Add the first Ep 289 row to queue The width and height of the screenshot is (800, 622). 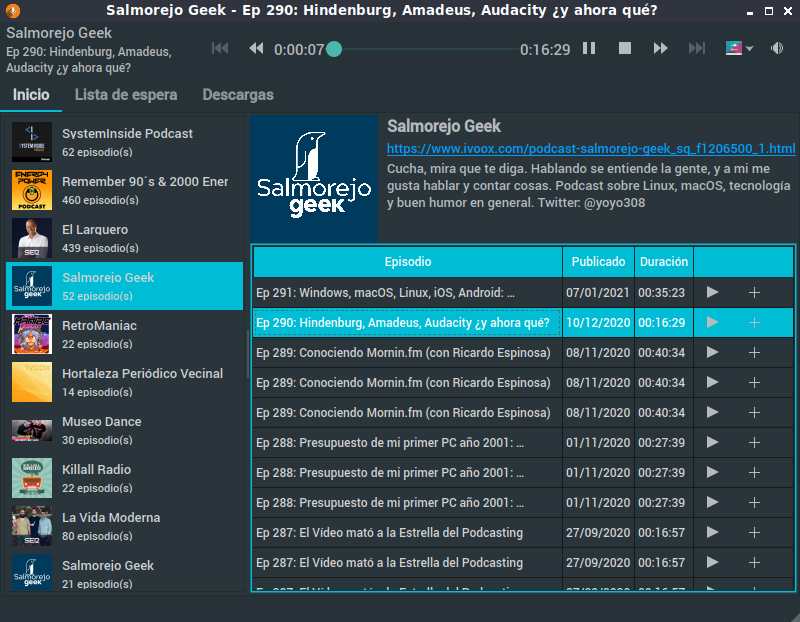754,353
